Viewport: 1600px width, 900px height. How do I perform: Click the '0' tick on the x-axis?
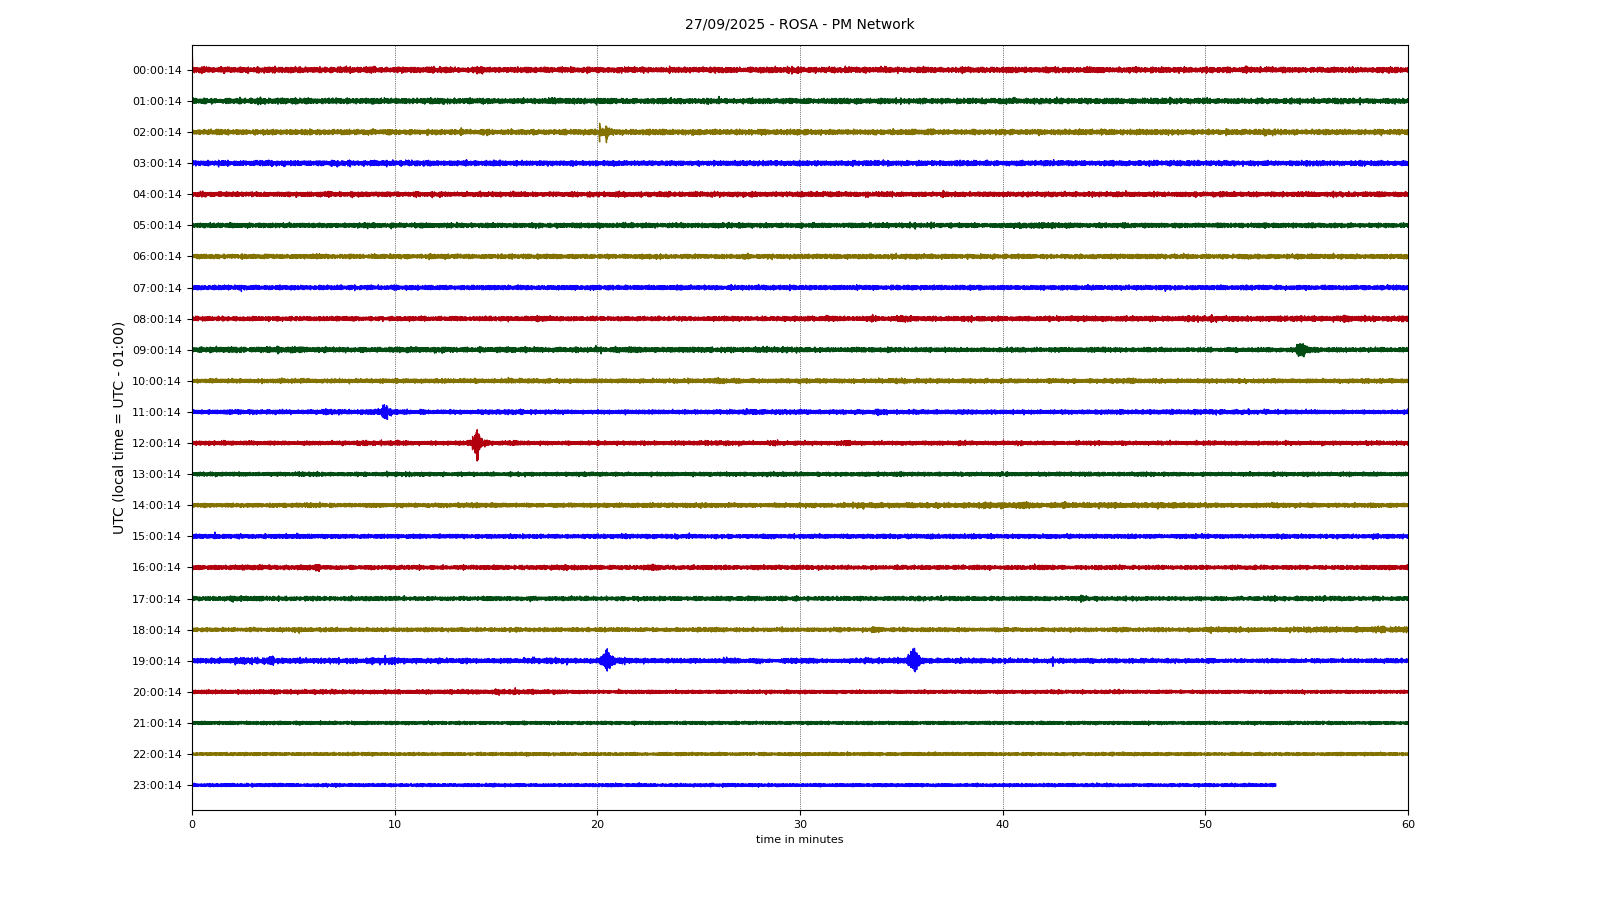pyautogui.click(x=192, y=824)
